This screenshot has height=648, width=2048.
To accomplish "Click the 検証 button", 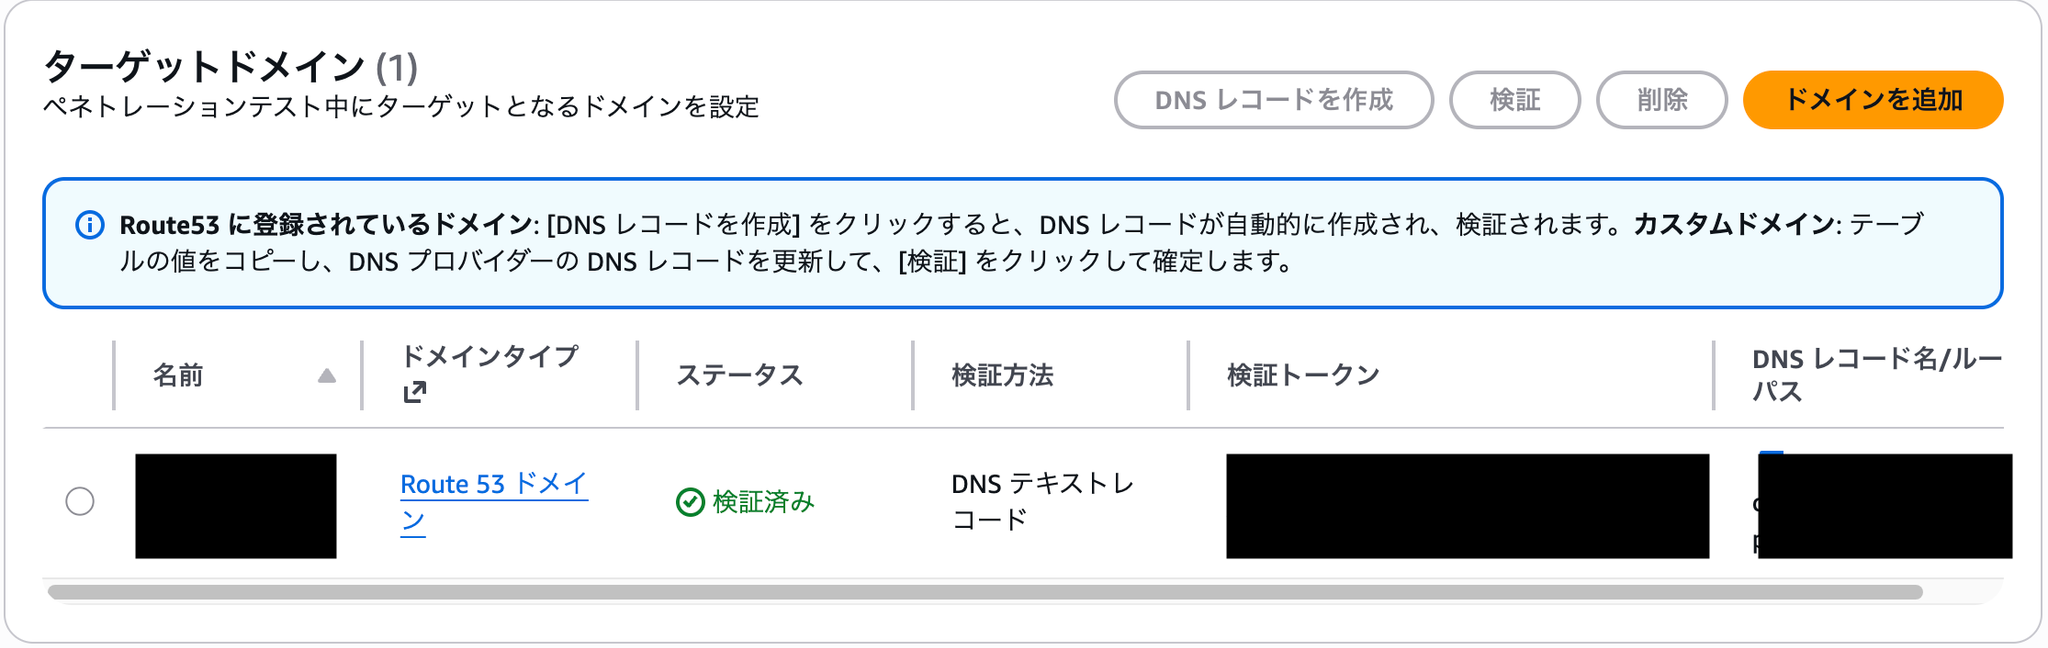I will point(1514,100).
